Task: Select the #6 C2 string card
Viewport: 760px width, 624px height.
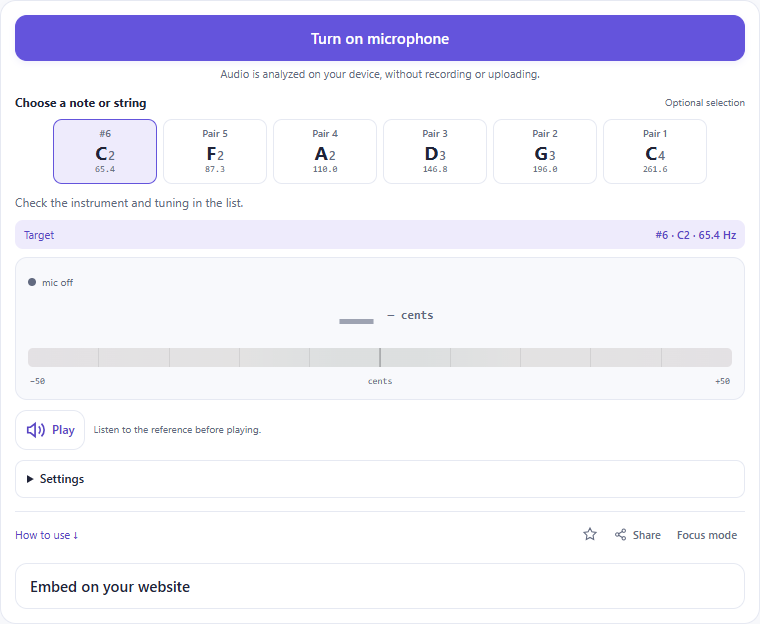Action: pos(105,151)
